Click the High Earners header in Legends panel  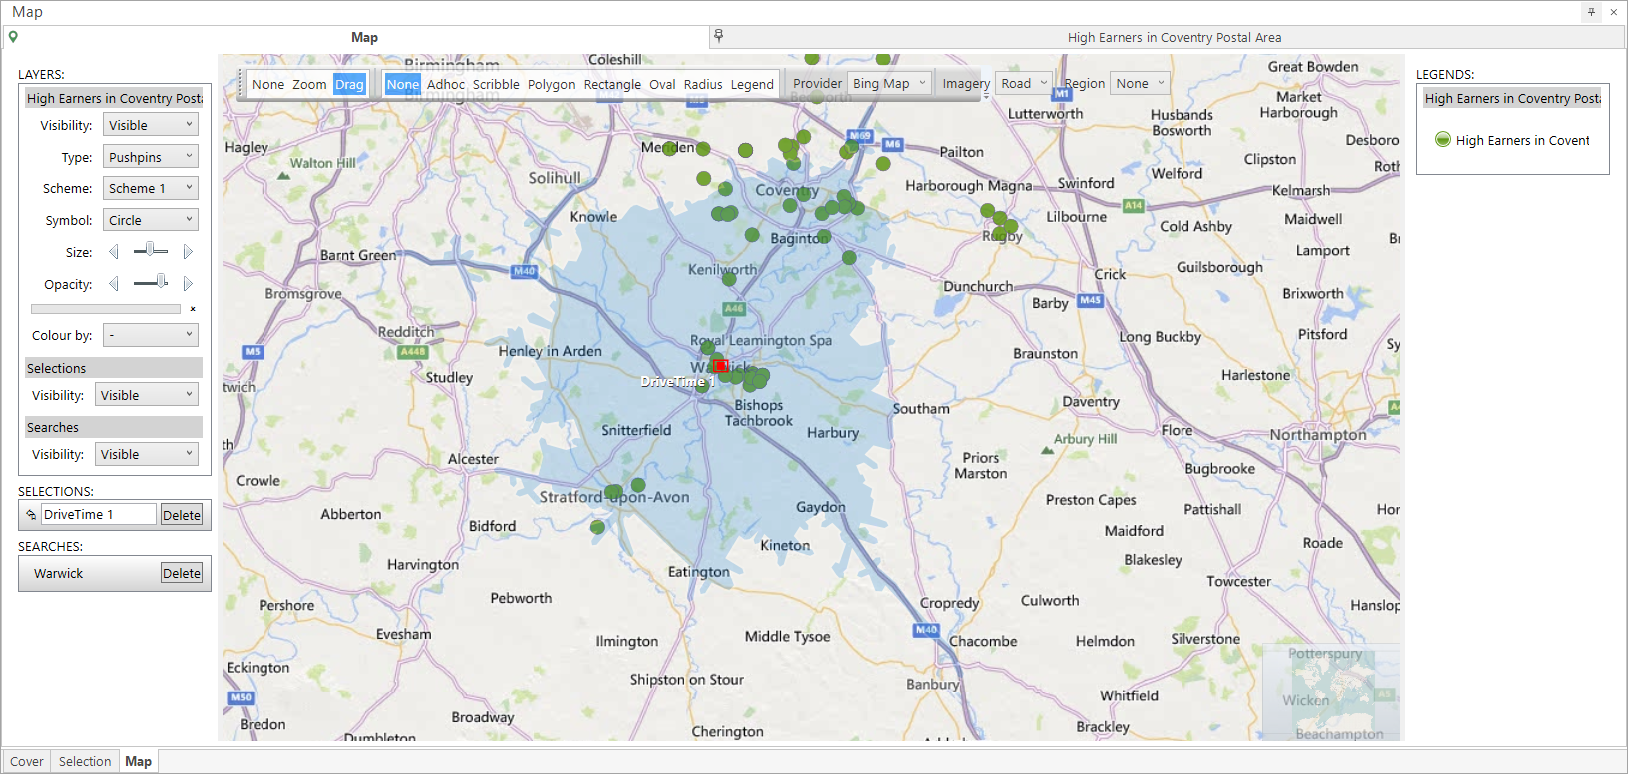point(1512,98)
